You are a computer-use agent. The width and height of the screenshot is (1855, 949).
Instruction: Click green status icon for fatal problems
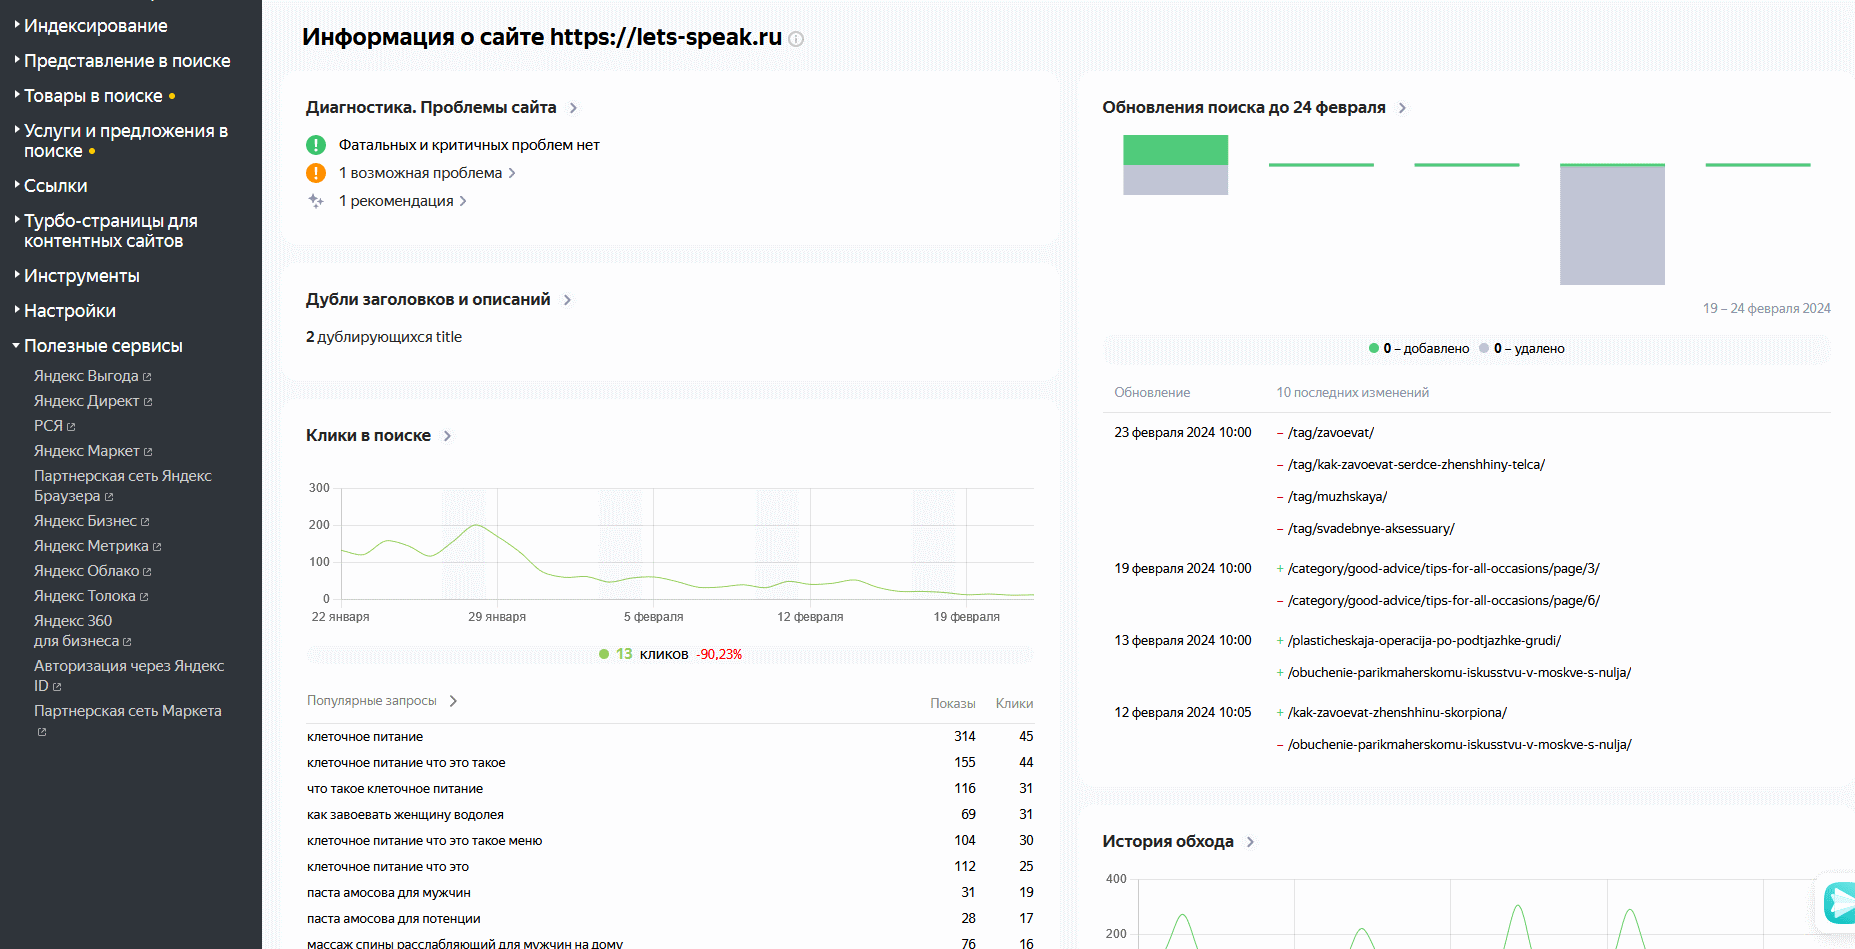point(316,145)
